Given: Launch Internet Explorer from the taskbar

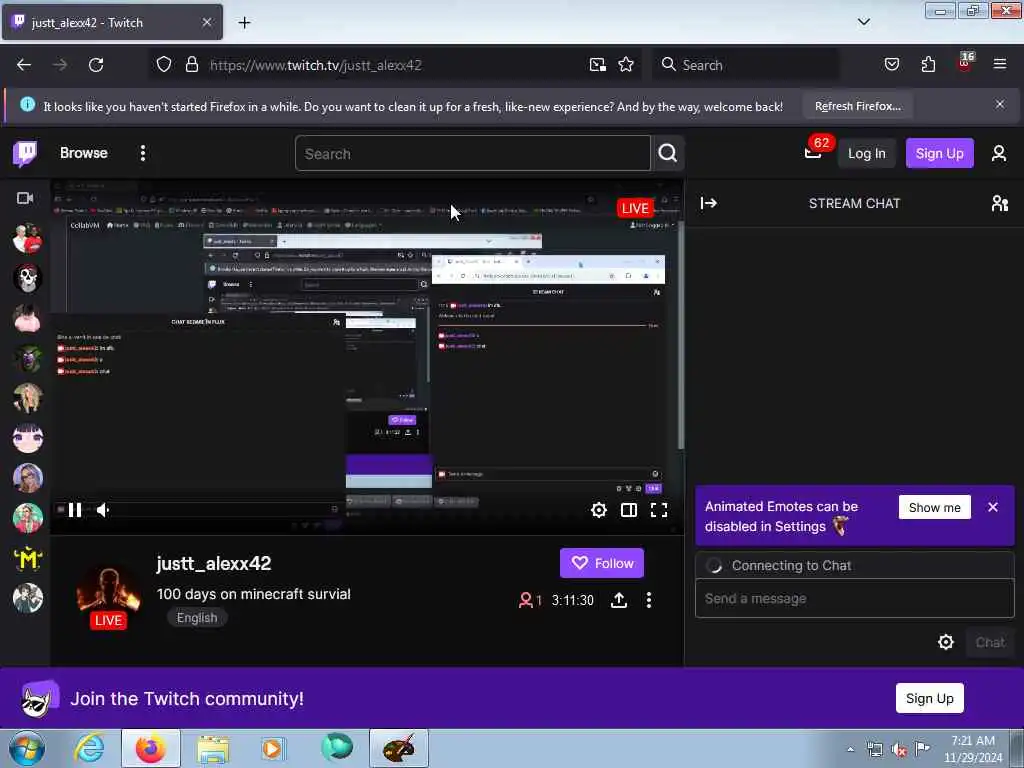Looking at the screenshot, I should tap(89, 748).
